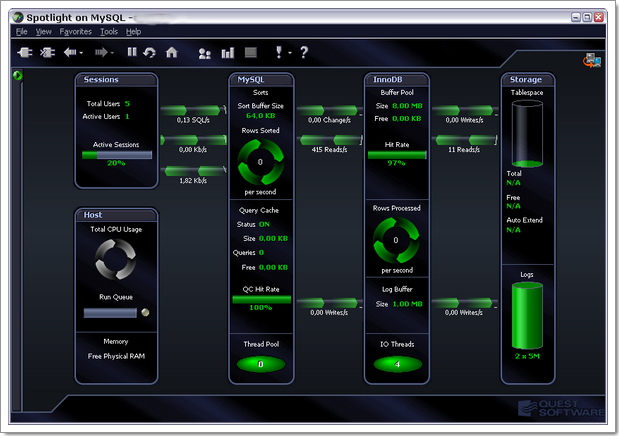Click the Total CPU Usage spinner
Screen dimensions: 619x436
pos(116,259)
